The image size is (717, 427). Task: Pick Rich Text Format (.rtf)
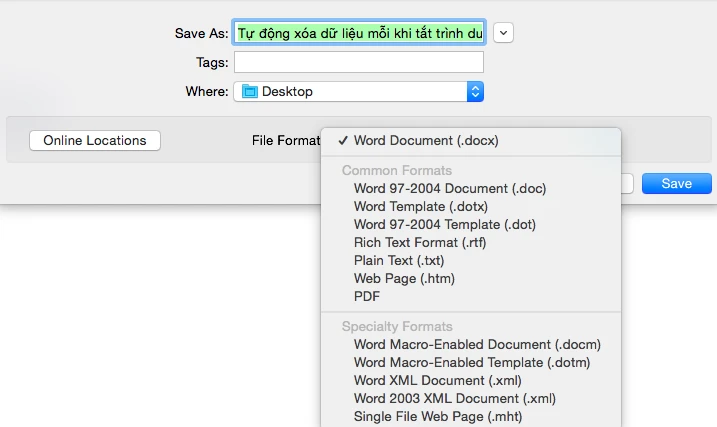471,242
